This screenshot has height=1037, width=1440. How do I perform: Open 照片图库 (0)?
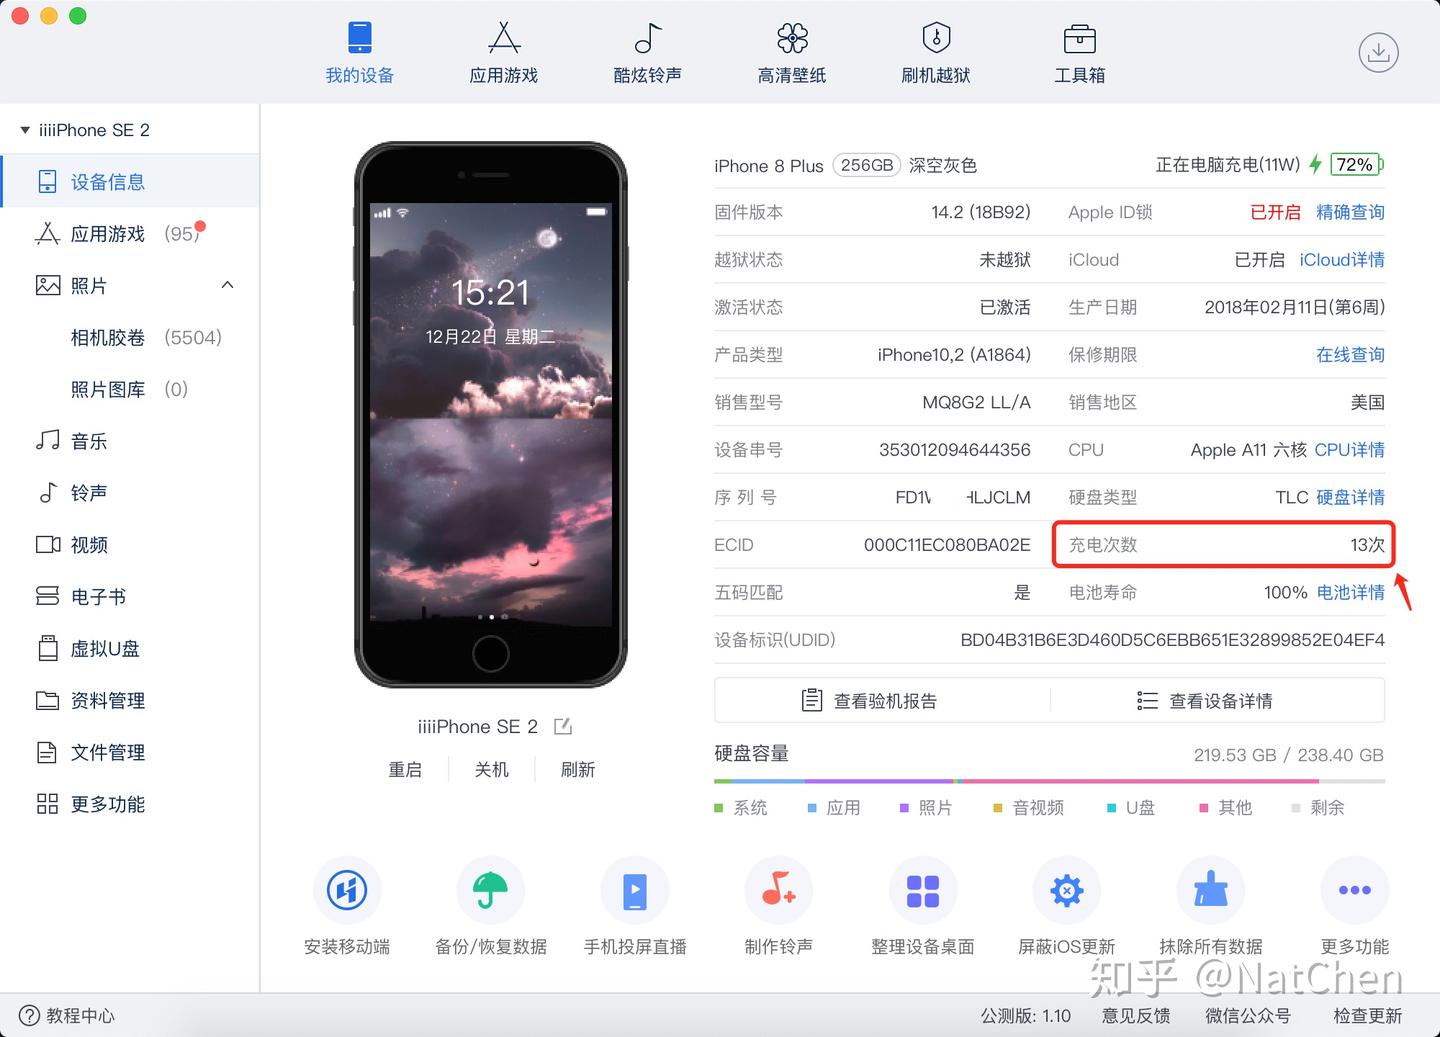[x=129, y=390]
